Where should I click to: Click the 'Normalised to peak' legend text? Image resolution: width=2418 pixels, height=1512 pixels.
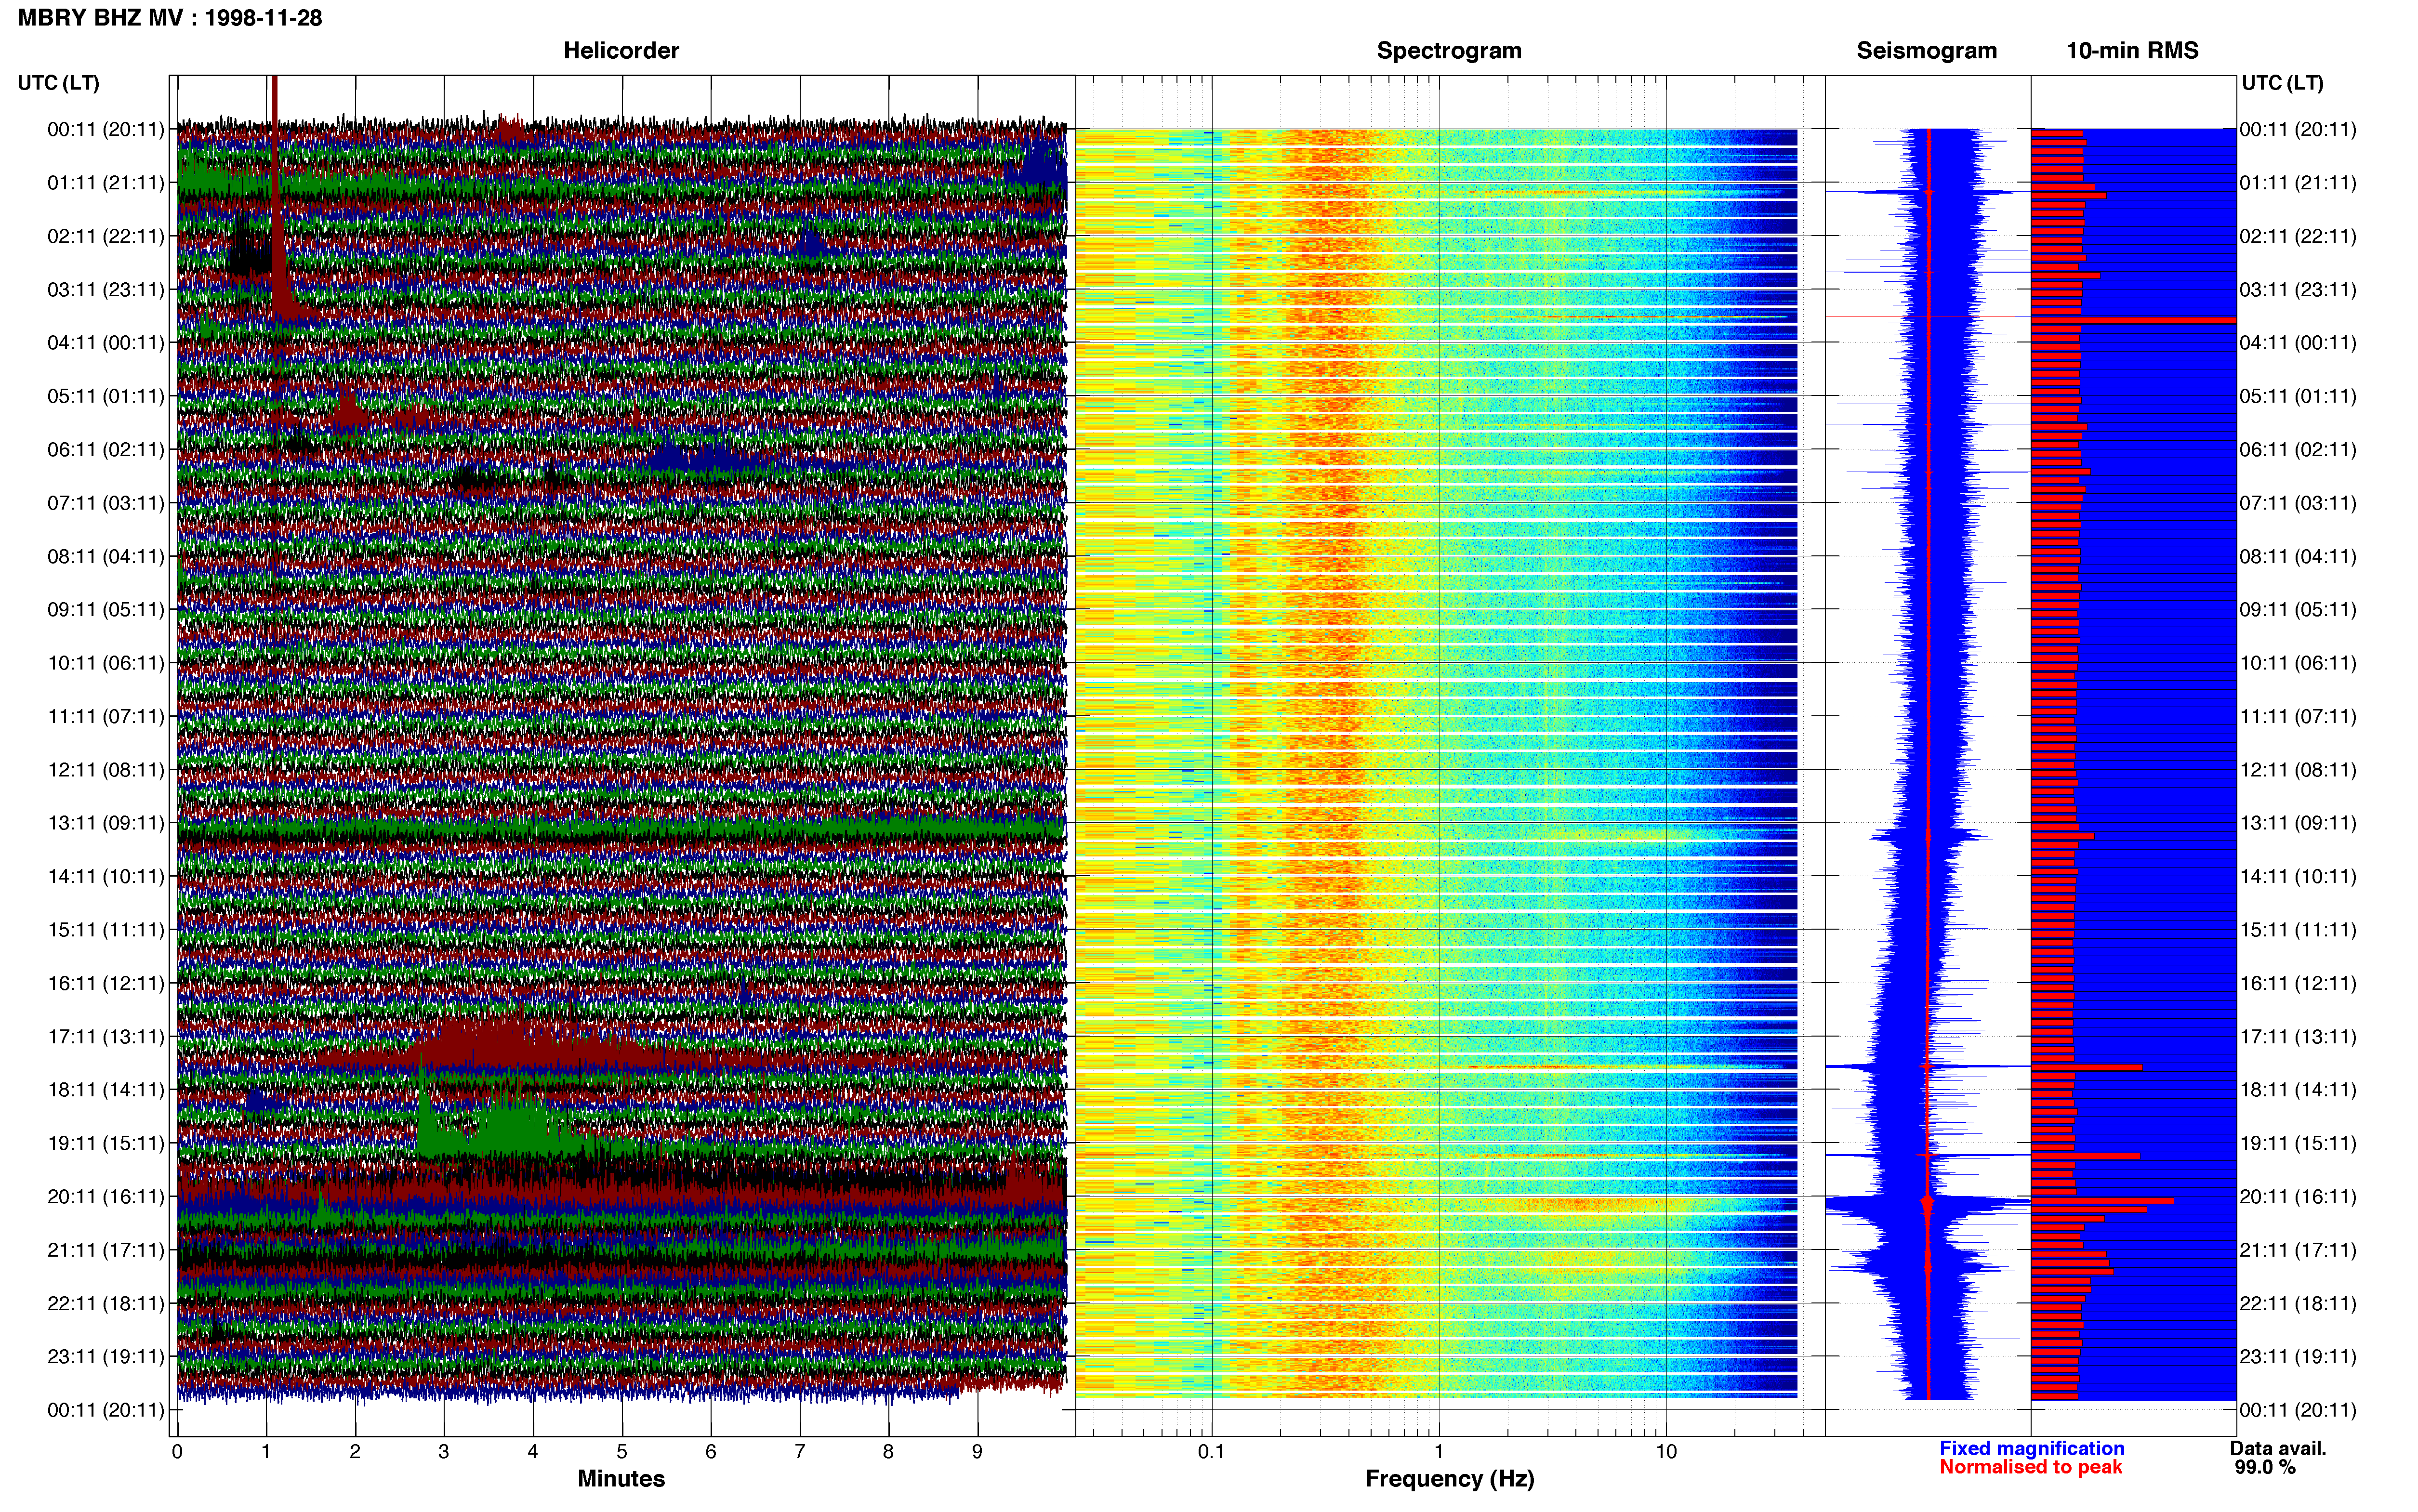tap(2030, 1467)
